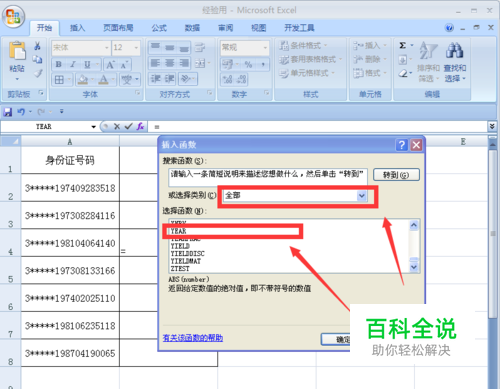Click increase indent icon
The image size is (500, 389).
169,79
